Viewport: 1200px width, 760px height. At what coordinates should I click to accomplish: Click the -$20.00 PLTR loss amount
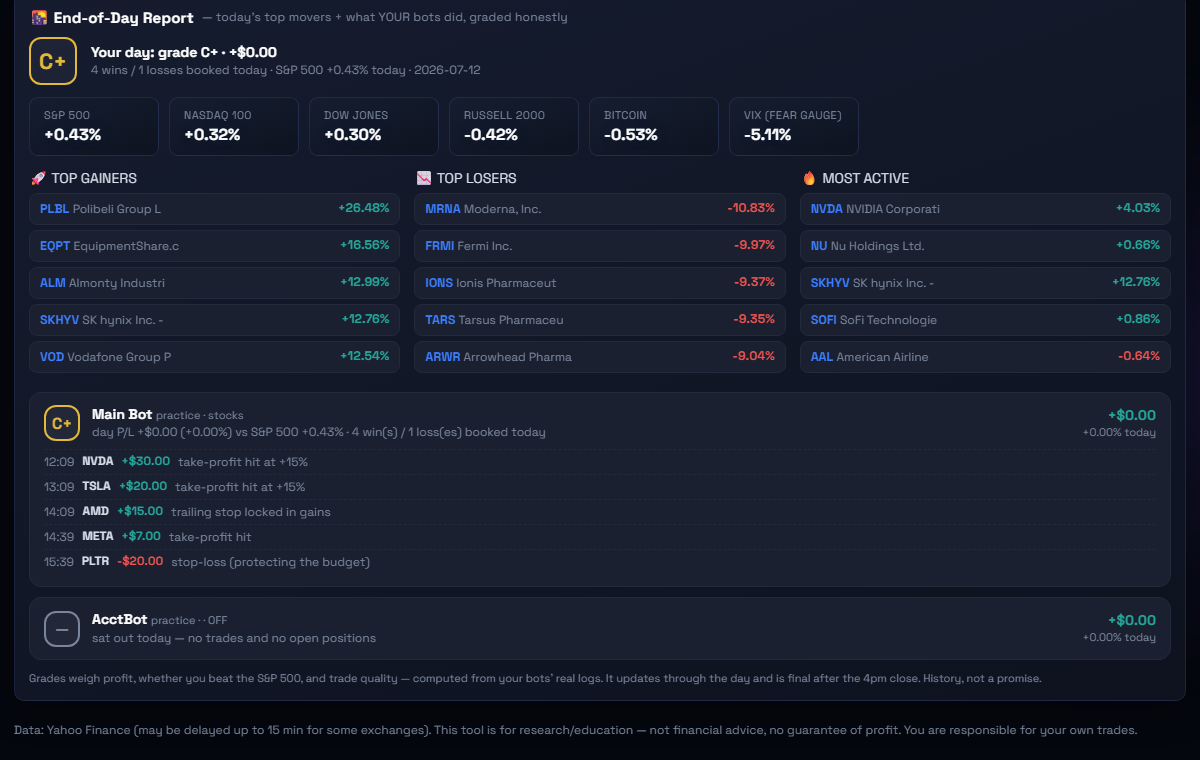click(140, 562)
